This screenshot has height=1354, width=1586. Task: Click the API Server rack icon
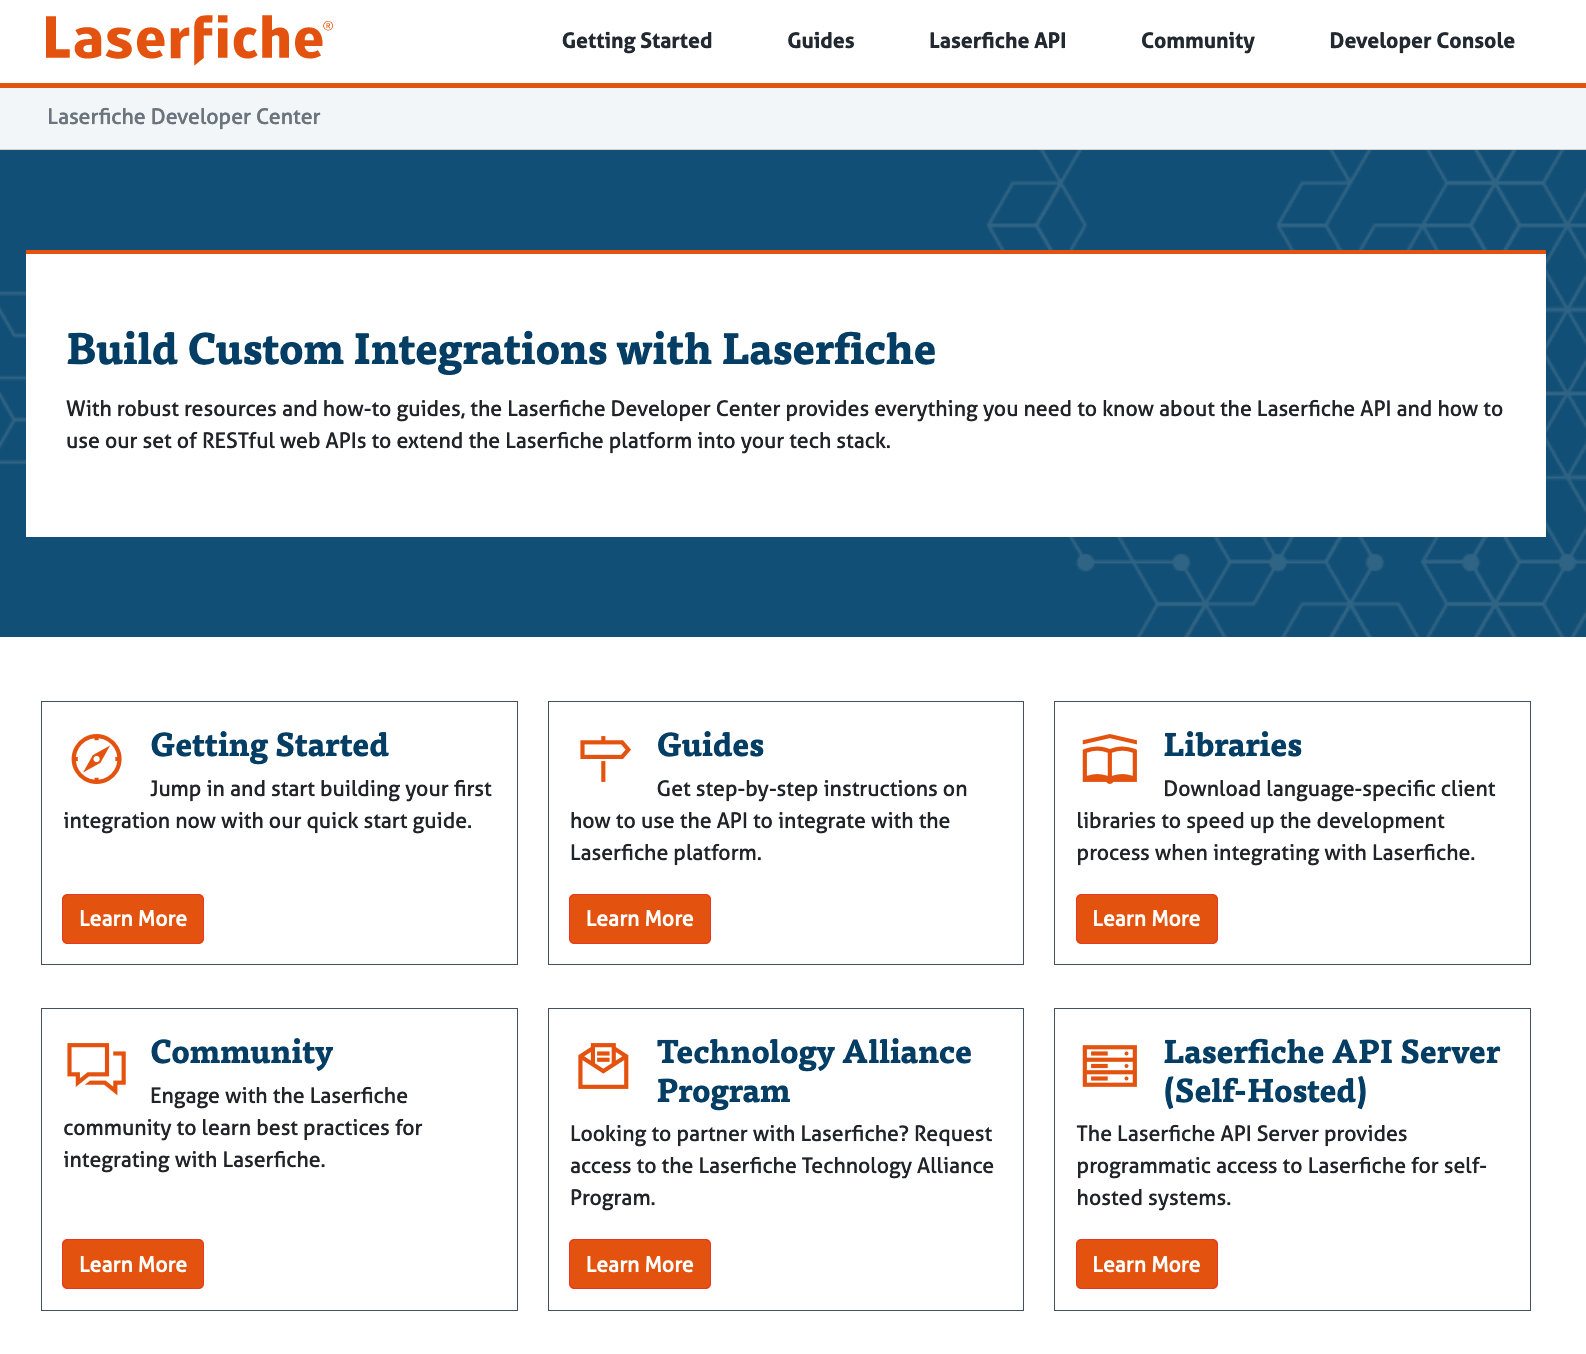click(x=1110, y=1066)
